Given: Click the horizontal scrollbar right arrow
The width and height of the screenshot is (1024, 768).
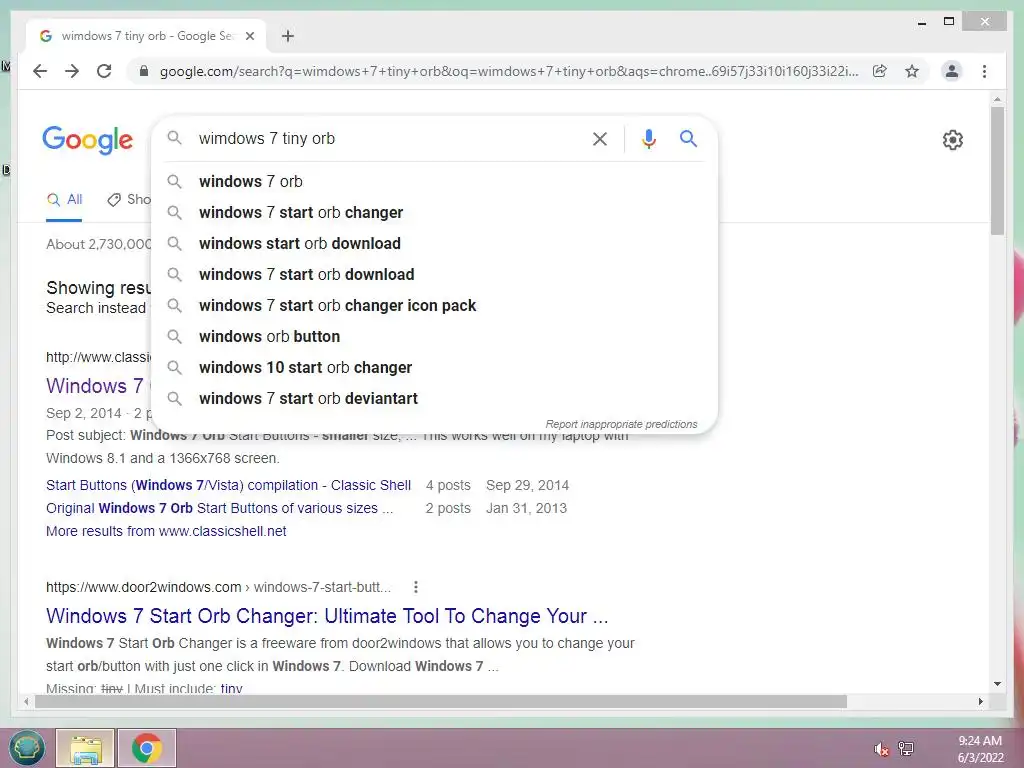Looking at the screenshot, I should tap(980, 701).
